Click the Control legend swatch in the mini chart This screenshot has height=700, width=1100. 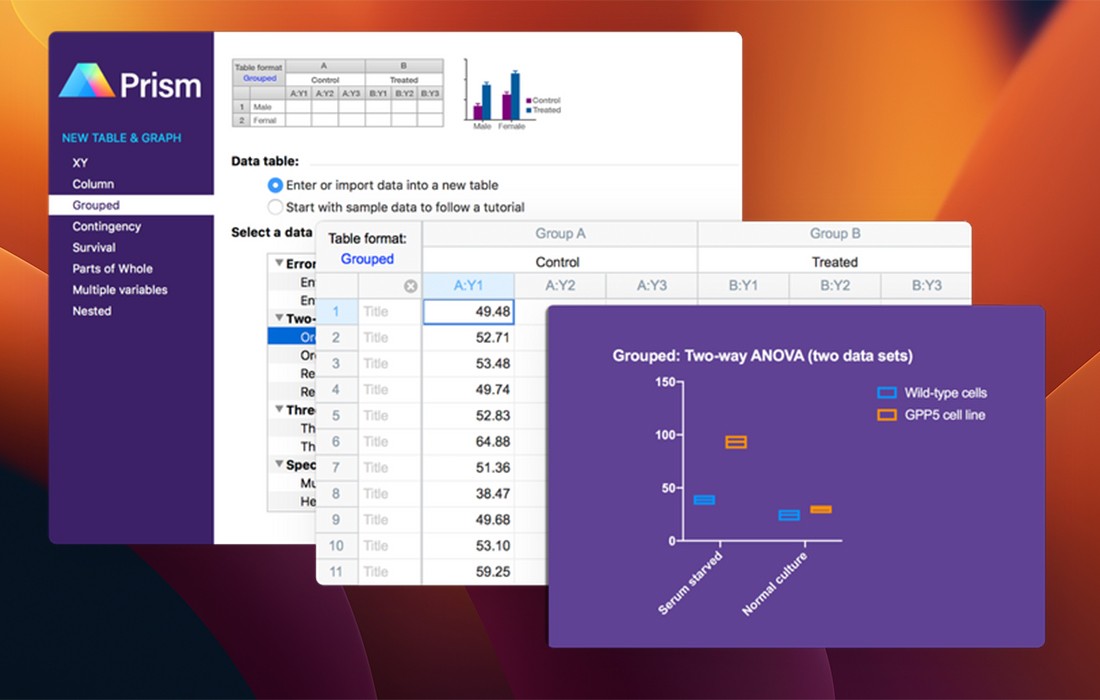527,102
